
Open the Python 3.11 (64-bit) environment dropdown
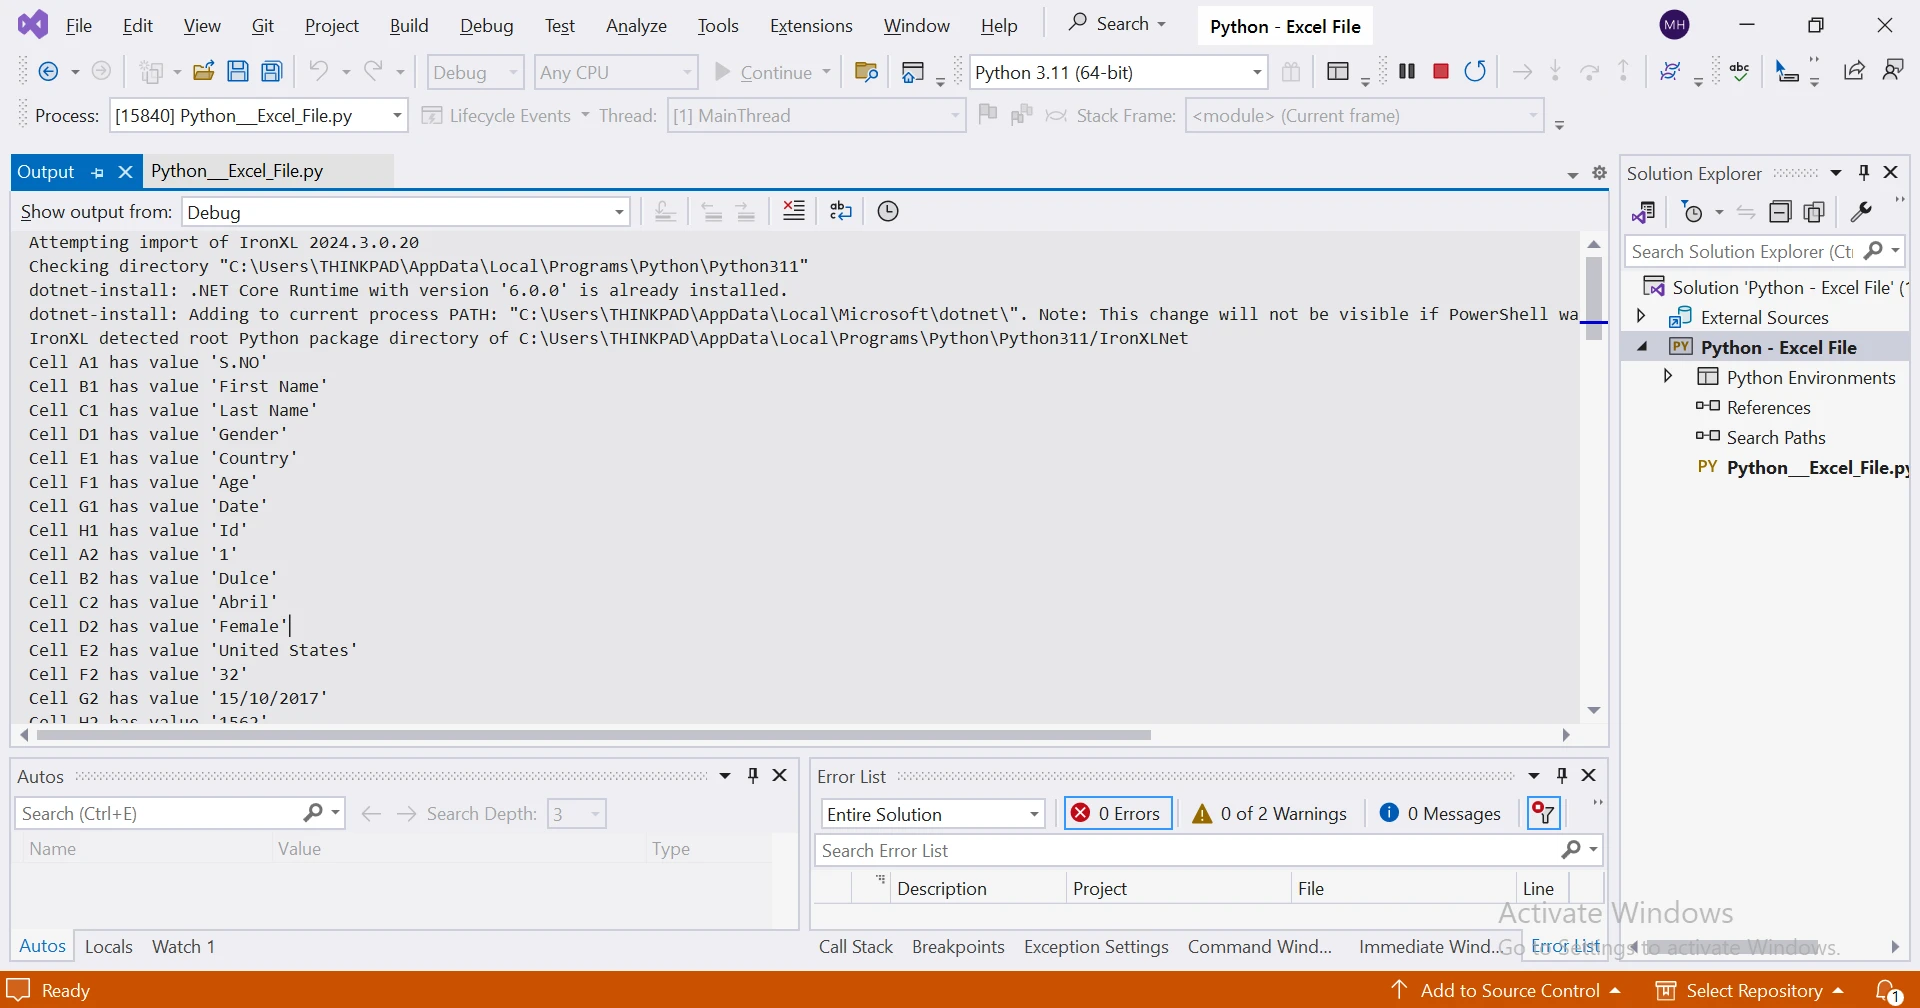pos(1256,72)
